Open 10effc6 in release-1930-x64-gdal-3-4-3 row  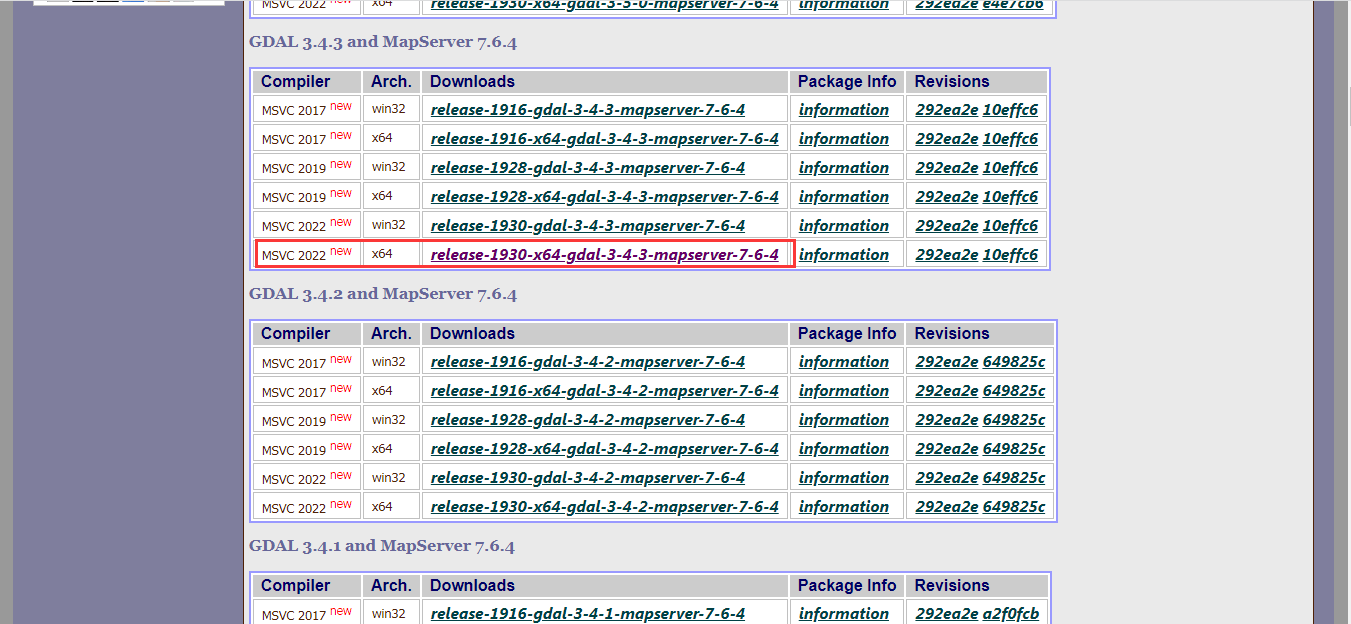tap(1010, 255)
